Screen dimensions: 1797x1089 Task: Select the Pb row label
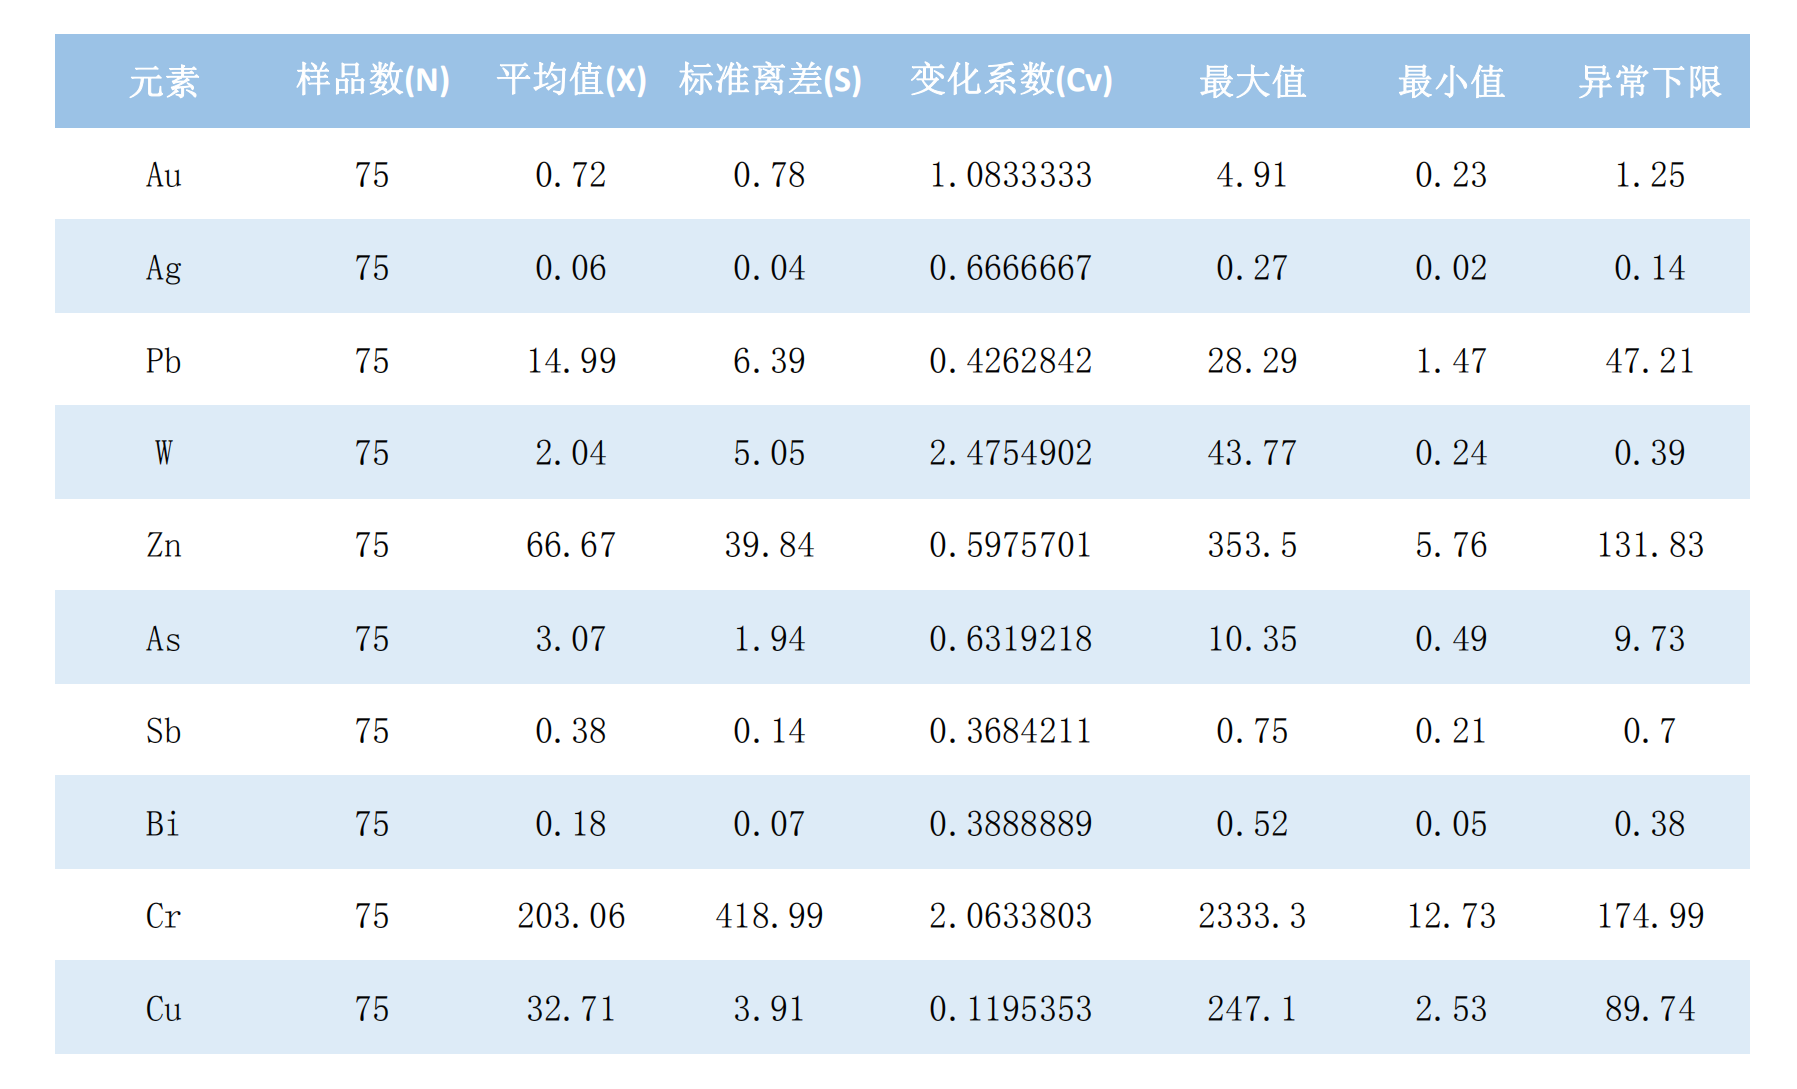164,361
